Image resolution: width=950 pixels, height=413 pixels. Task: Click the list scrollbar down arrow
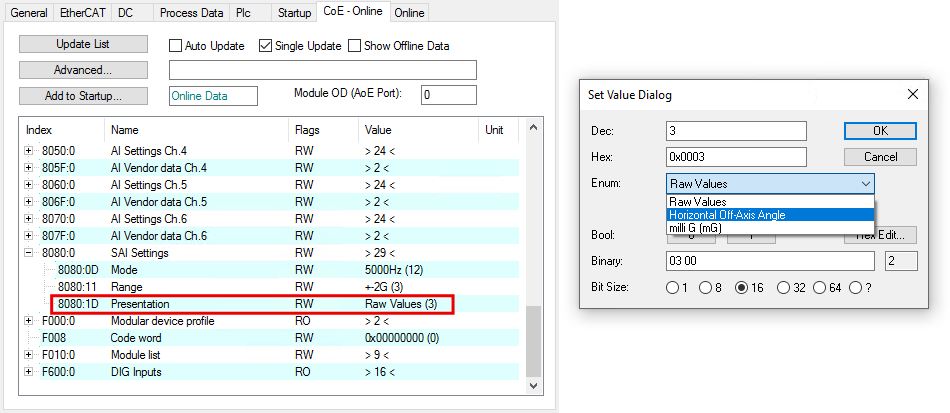click(533, 385)
